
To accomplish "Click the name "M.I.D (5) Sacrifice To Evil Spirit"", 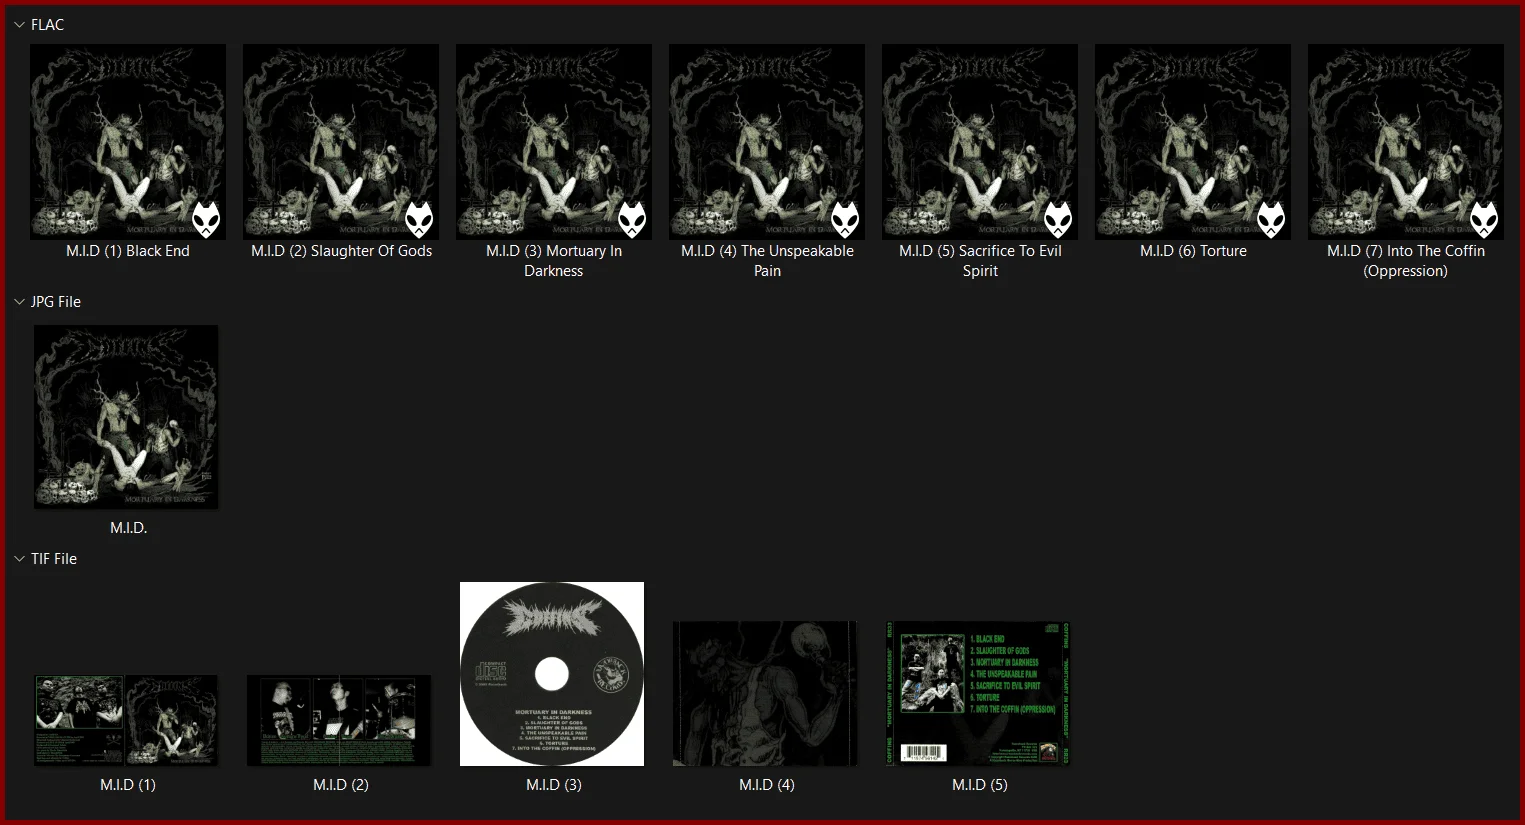I will (980, 261).
